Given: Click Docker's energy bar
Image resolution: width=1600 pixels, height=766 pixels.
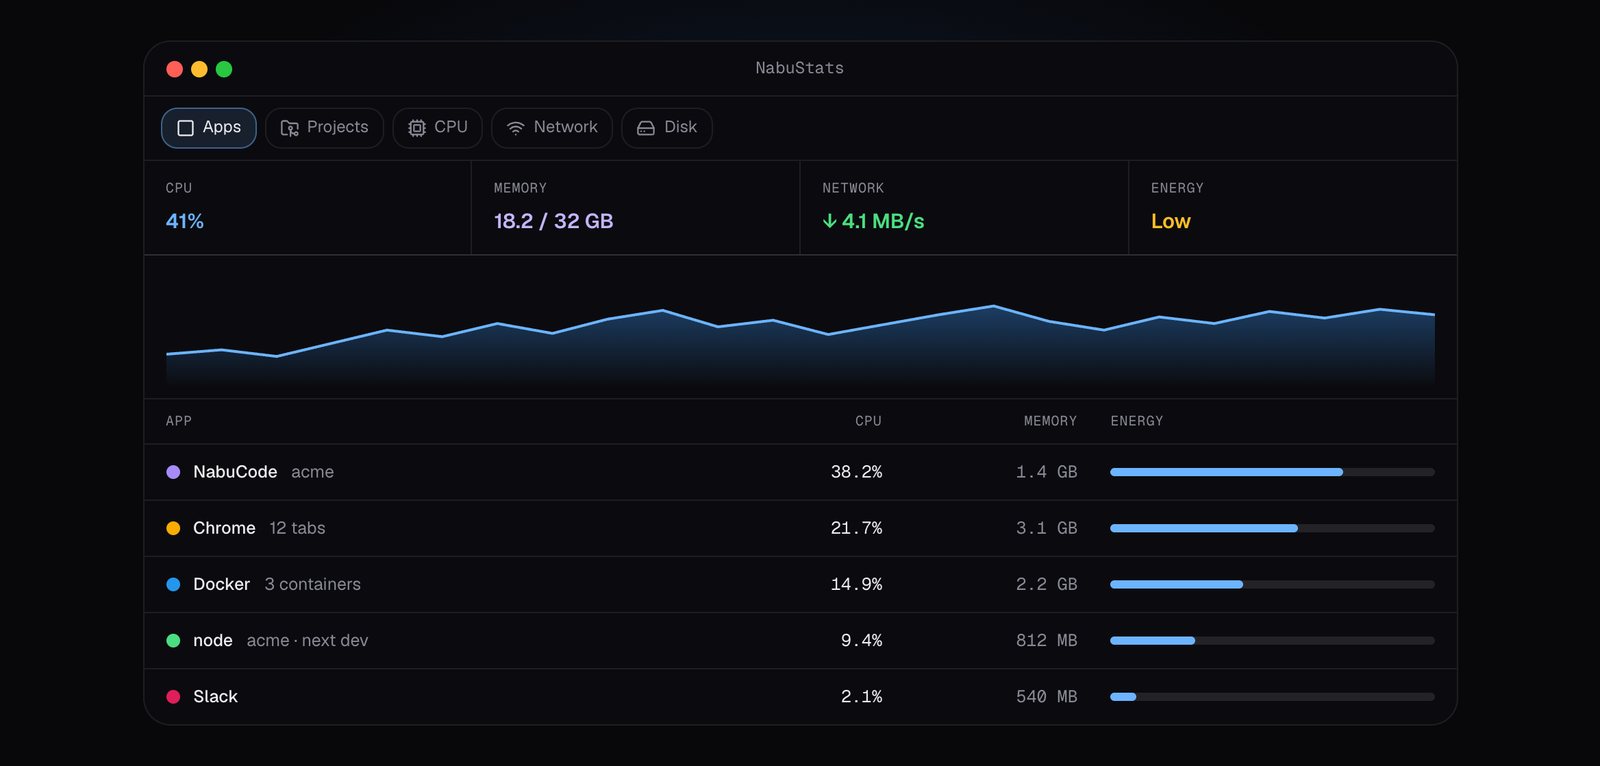Looking at the screenshot, I should point(1272,584).
